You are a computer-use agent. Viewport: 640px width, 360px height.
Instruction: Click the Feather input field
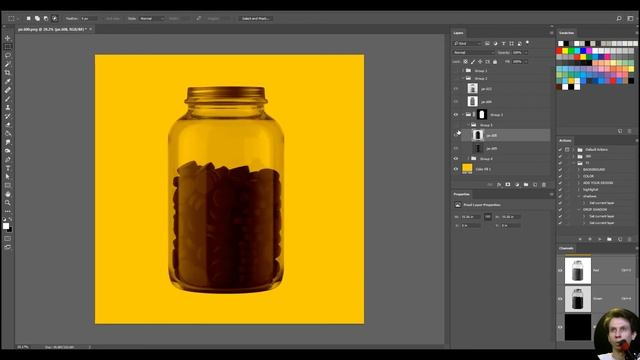click(89, 18)
